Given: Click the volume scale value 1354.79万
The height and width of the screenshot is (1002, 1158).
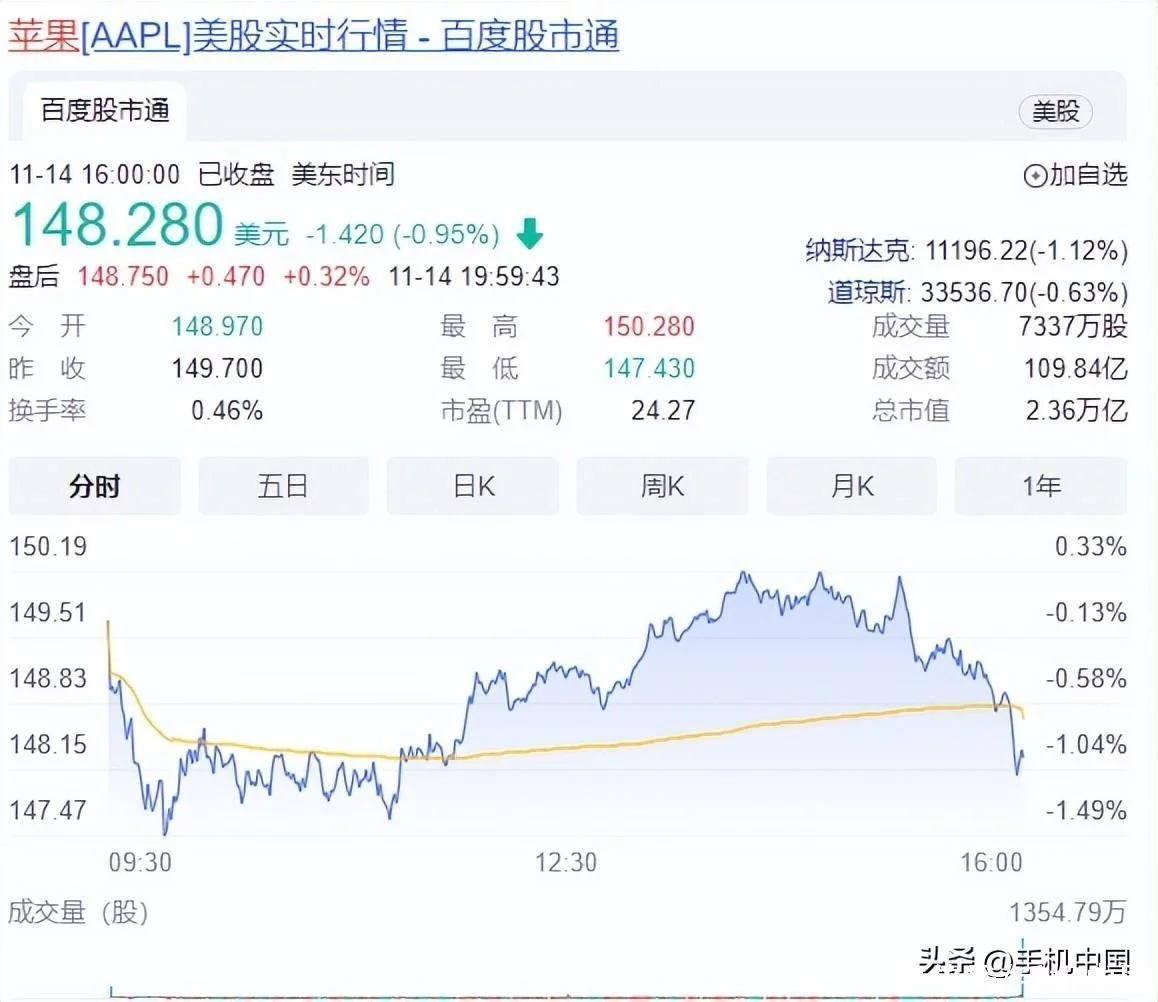Looking at the screenshot, I should (x=1068, y=913).
